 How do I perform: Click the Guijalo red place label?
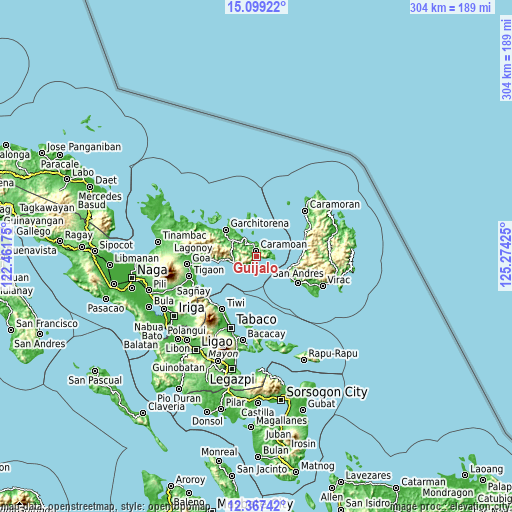[255, 268]
